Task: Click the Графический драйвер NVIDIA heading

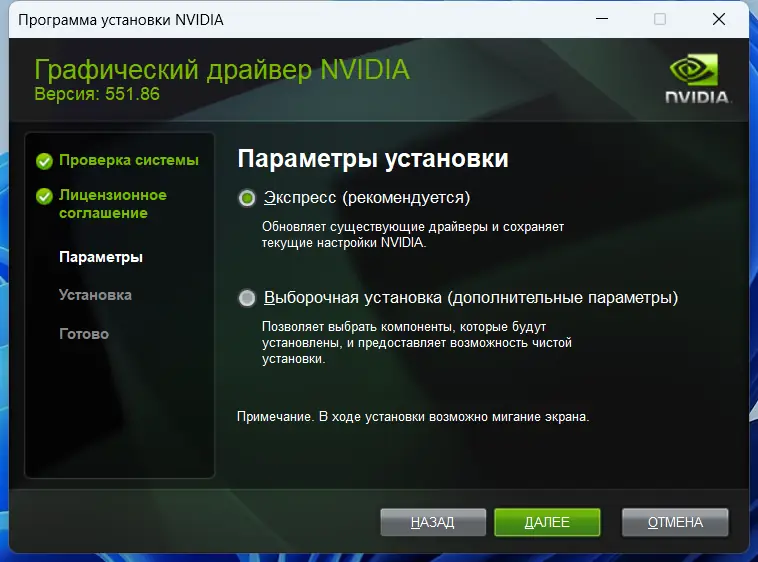Action: 222,70
